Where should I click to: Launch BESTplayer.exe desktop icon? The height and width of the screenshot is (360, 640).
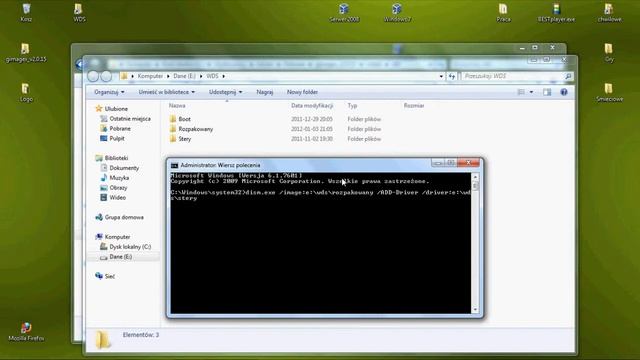(x=556, y=12)
